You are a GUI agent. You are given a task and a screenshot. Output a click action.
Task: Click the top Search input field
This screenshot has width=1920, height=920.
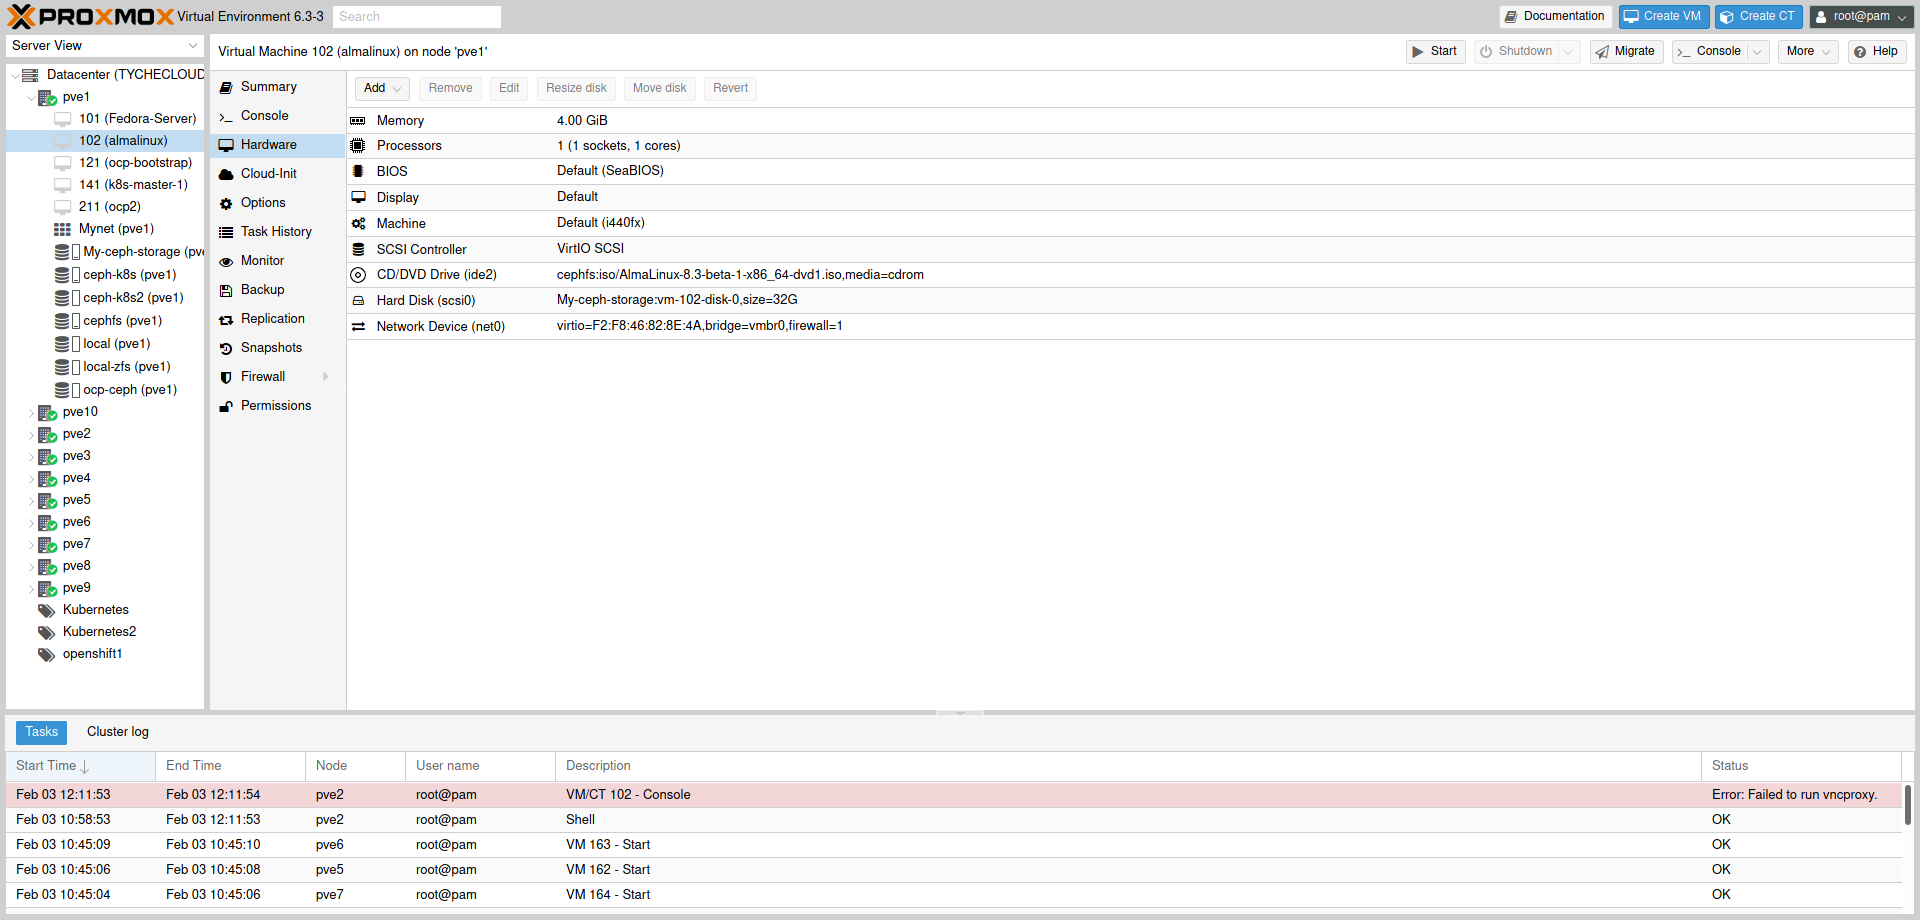click(x=416, y=17)
